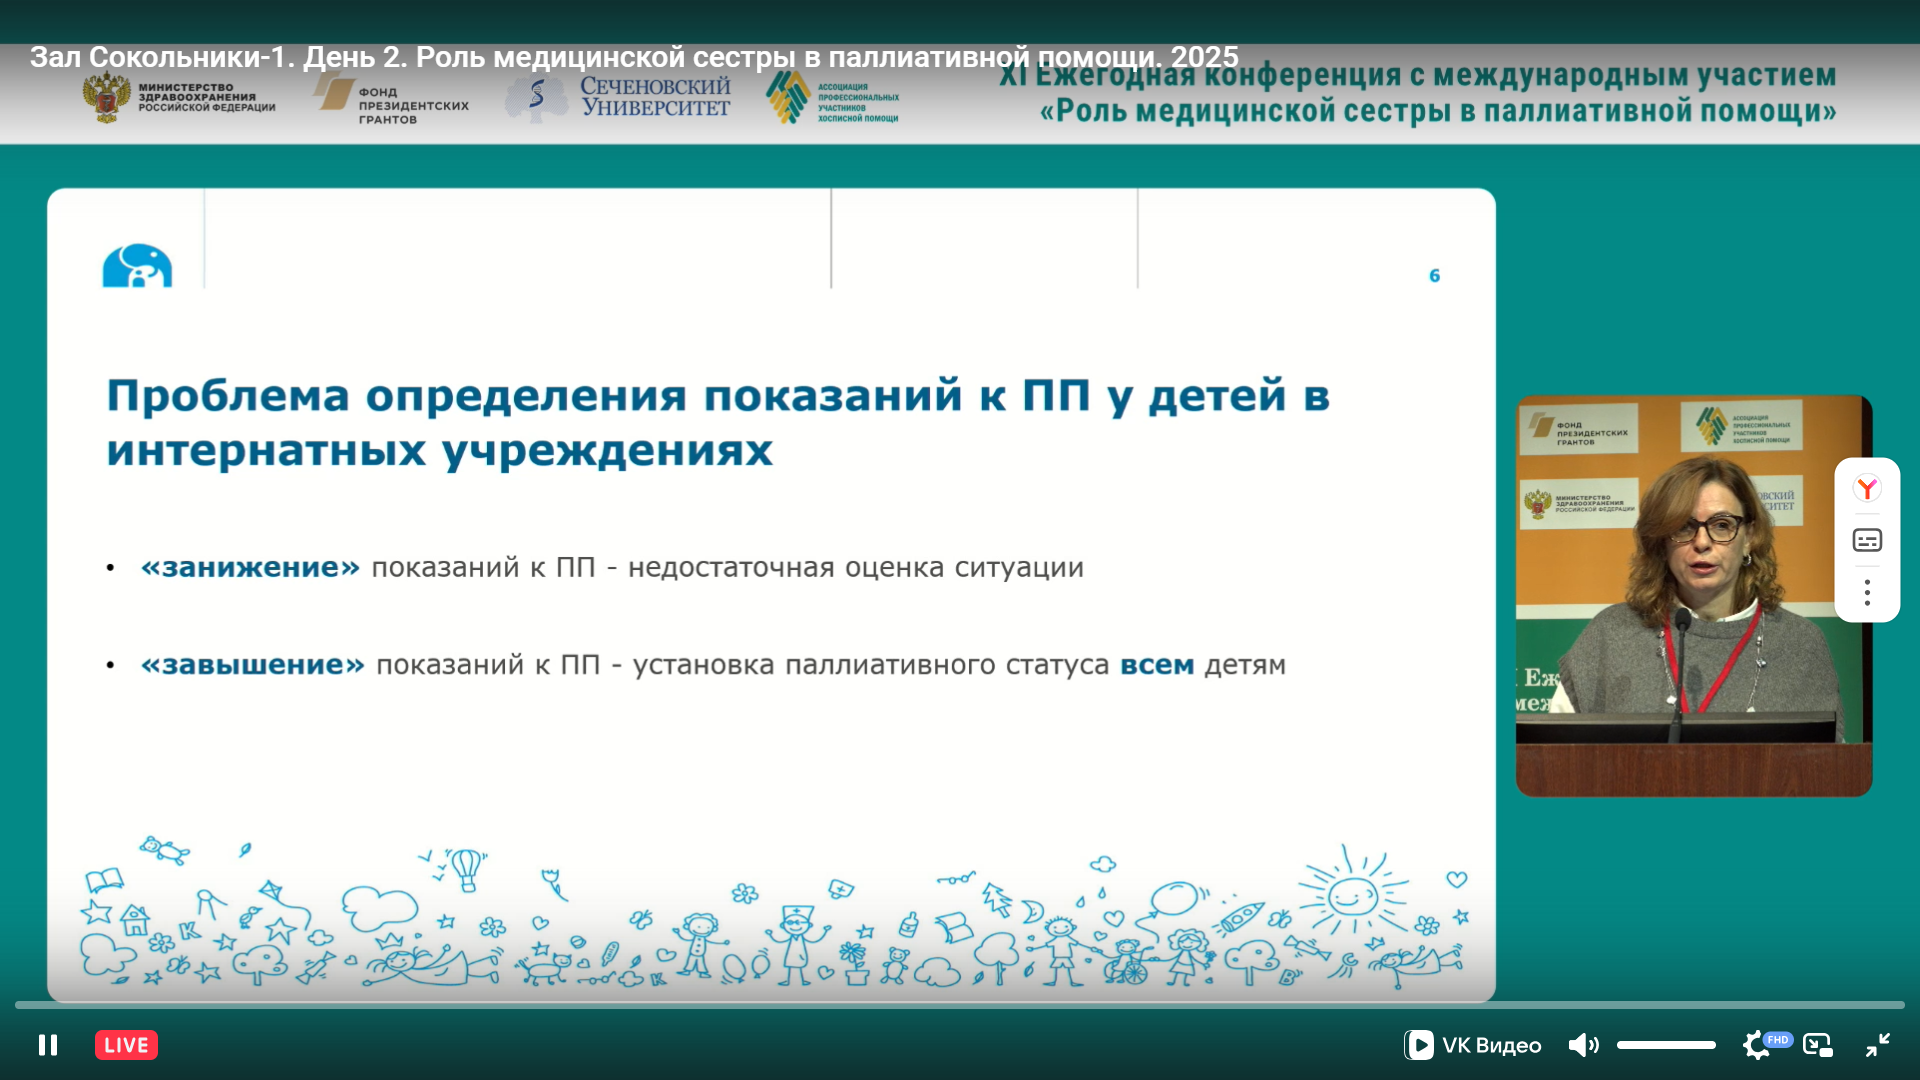Viewport: 1920px width, 1080px height.
Task: Click the FHD quality badge
Action: (x=1778, y=1039)
